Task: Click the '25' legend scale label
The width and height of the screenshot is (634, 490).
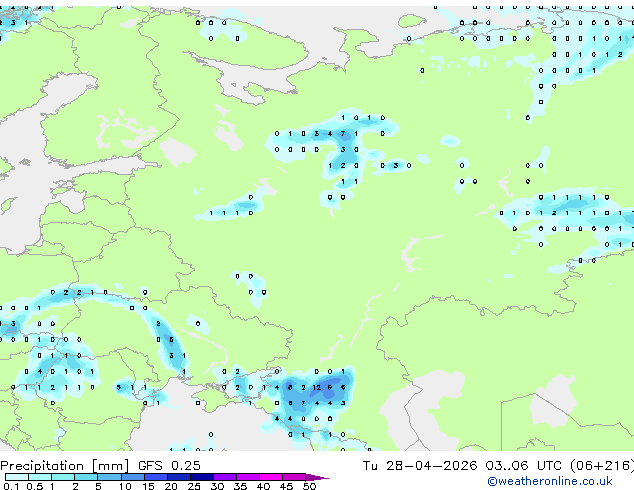Action: (194, 486)
